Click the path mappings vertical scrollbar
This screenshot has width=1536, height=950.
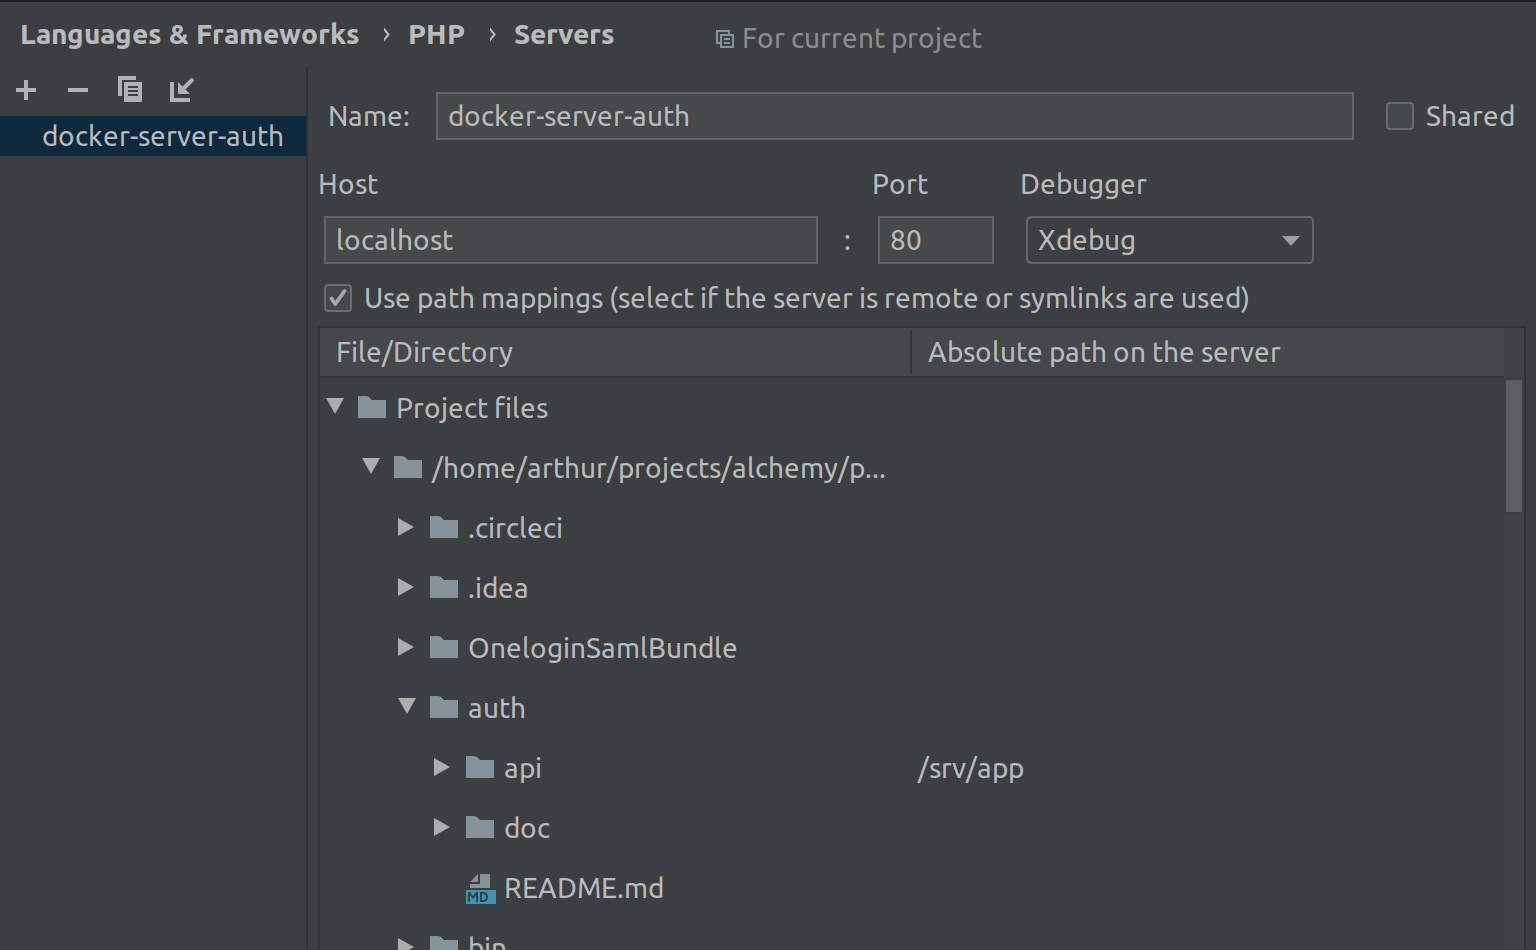[x=1514, y=446]
